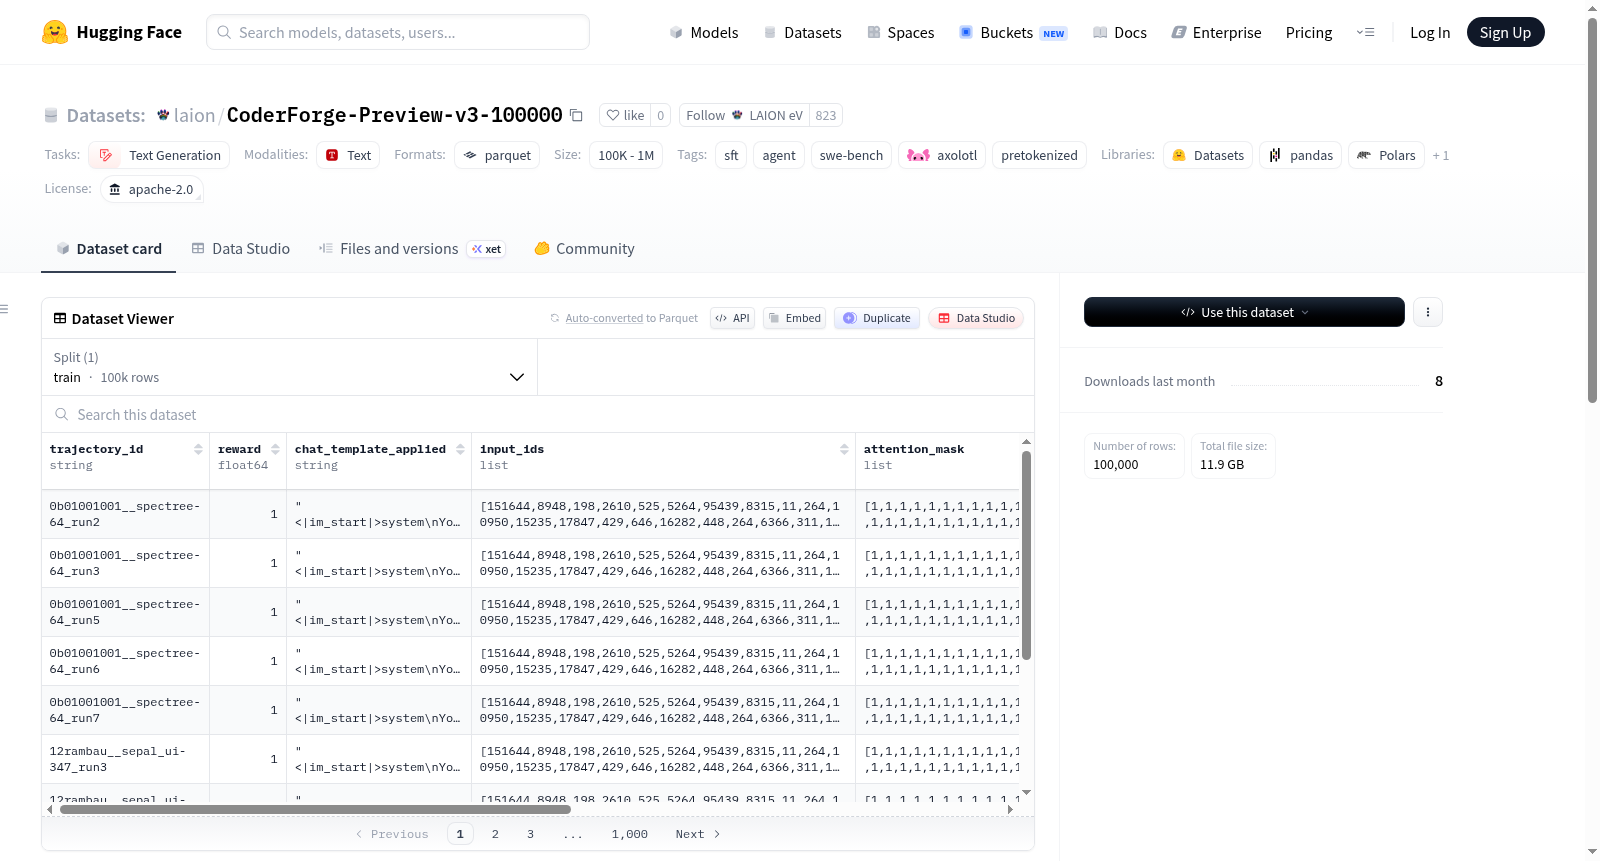Select the Polars library tag

click(1386, 155)
